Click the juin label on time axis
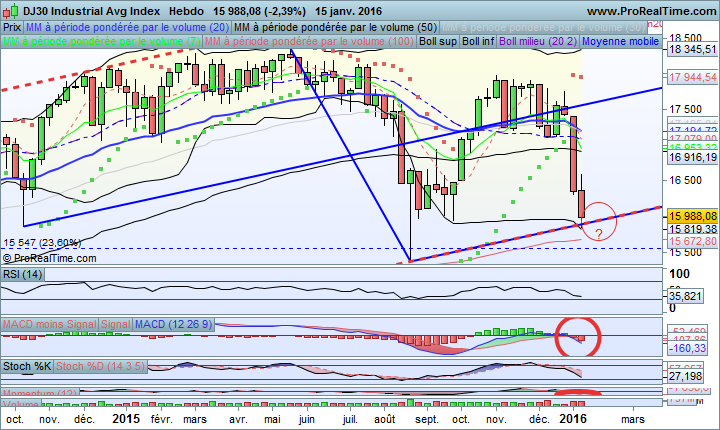 pyautogui.click(x=306, y=419)
